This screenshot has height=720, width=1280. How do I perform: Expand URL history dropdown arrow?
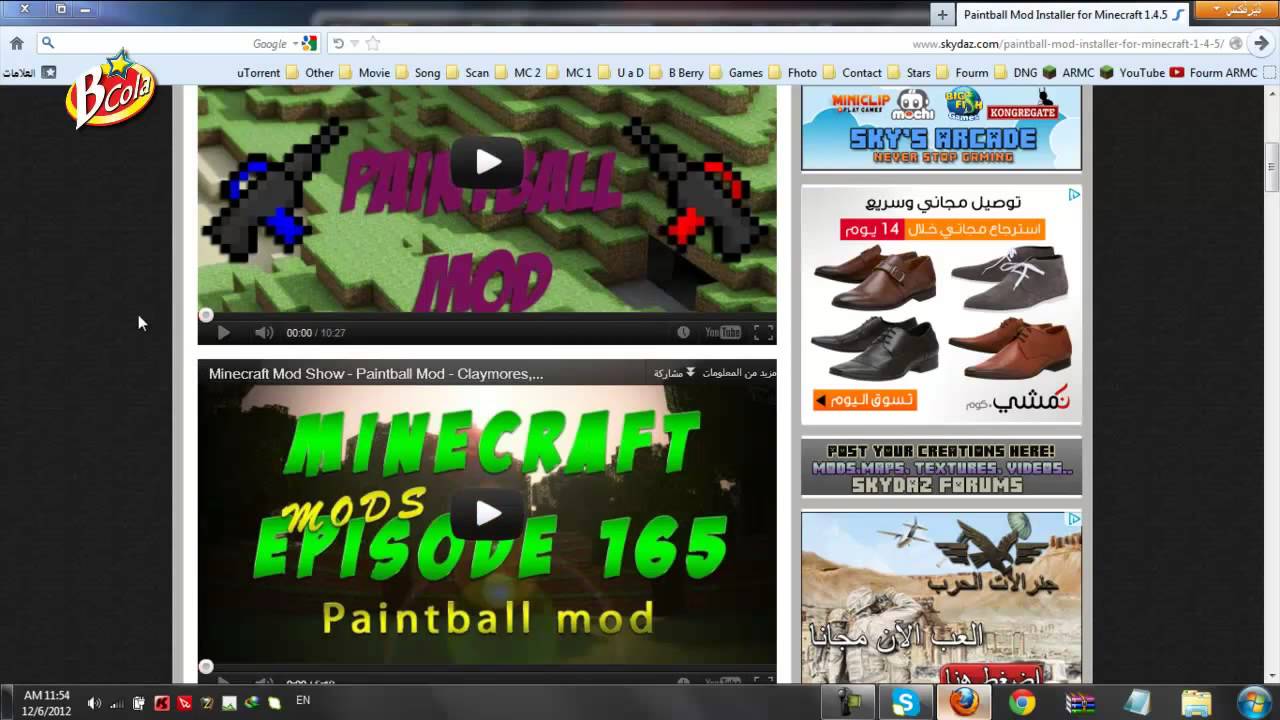(x=354, y=43)
